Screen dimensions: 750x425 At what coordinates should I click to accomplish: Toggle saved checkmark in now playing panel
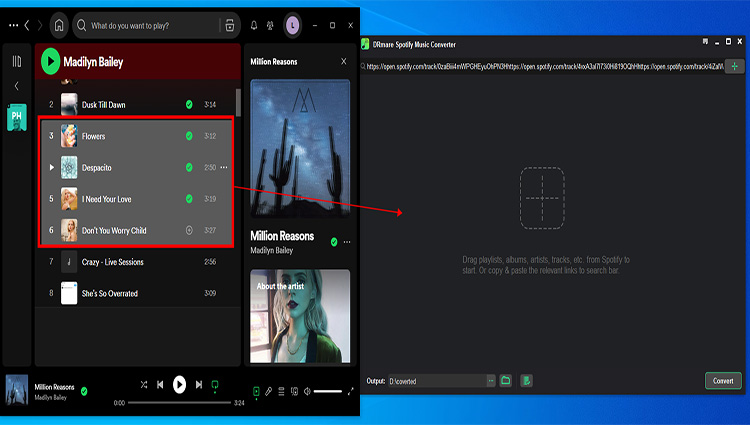click(334, 242)
